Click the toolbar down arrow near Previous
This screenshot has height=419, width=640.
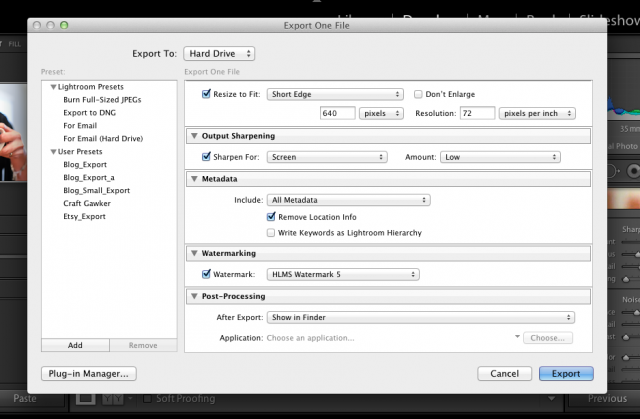[x=551, y=399]
